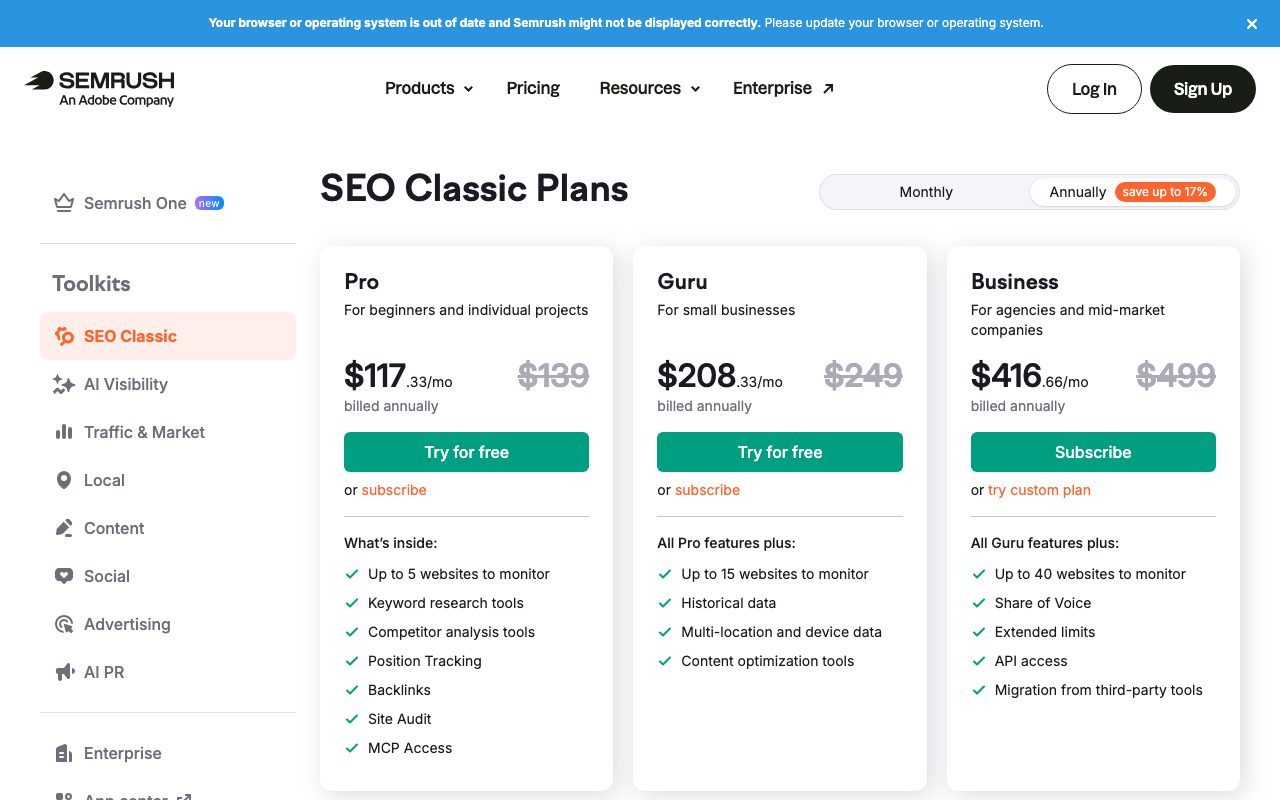Open the Pricing menu item

(533, 88)
